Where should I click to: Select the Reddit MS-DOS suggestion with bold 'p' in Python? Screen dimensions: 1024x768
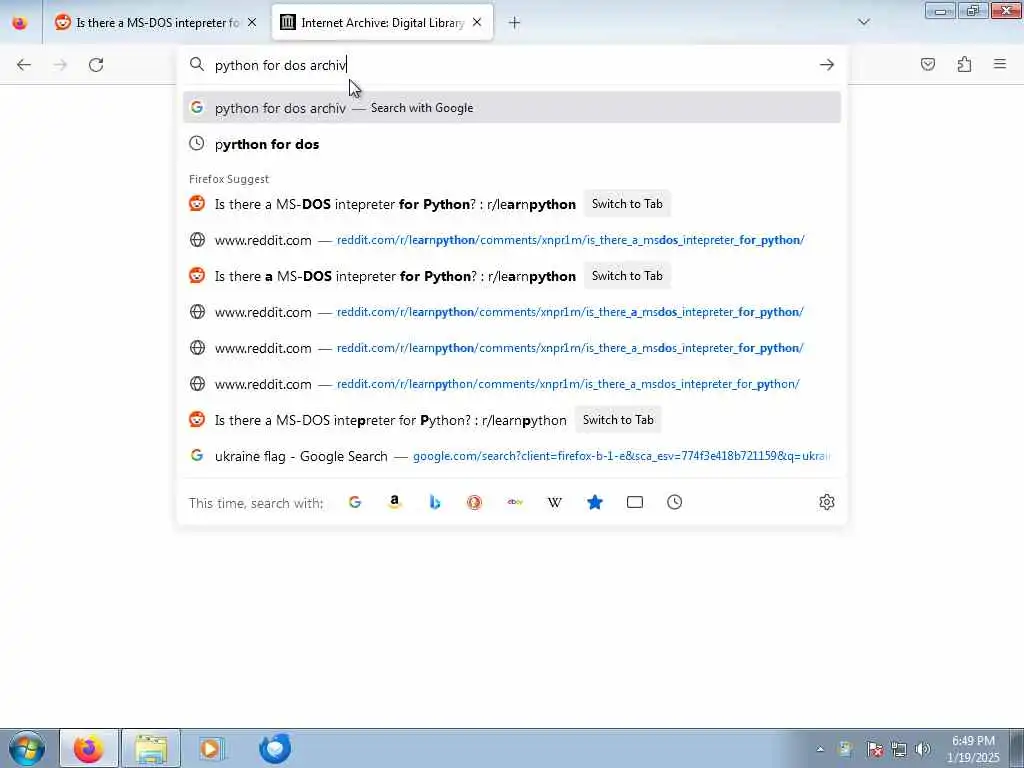coord(512,420)
